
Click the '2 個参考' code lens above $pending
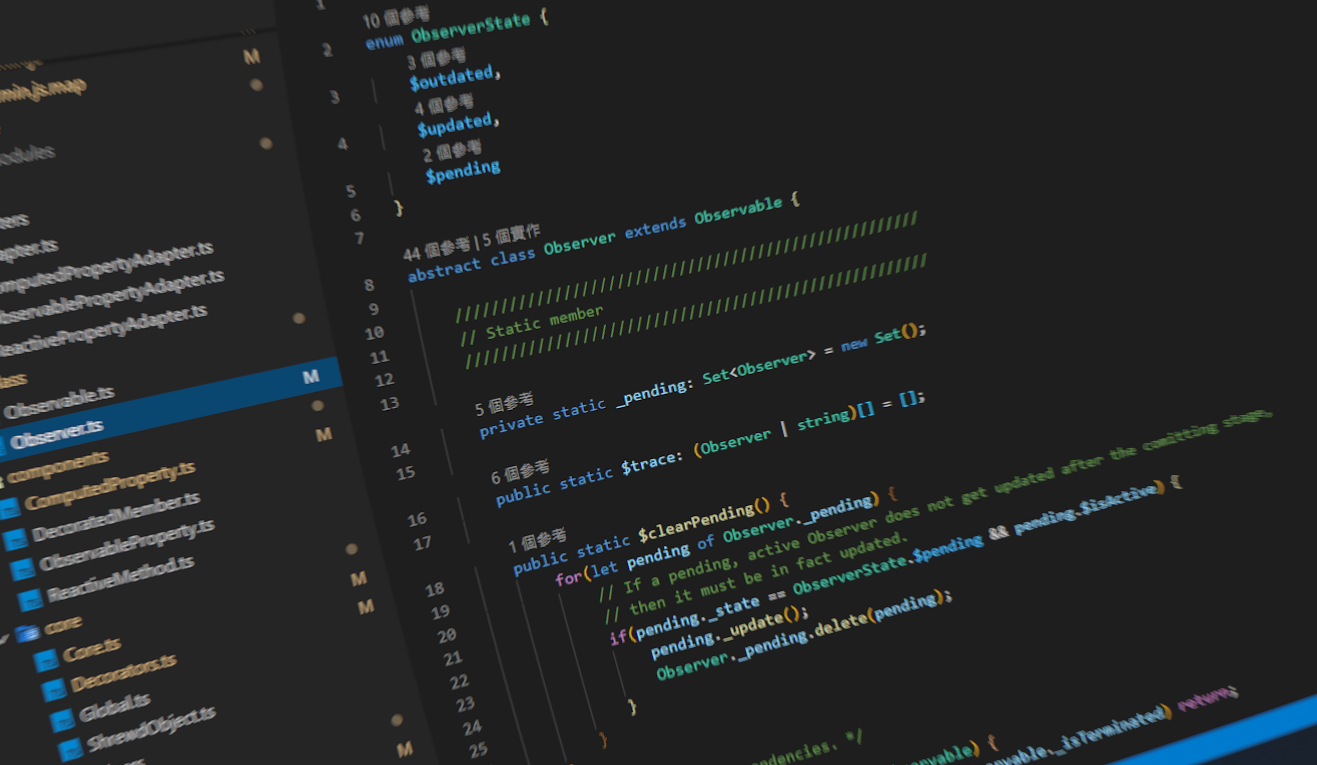(453, 152)
